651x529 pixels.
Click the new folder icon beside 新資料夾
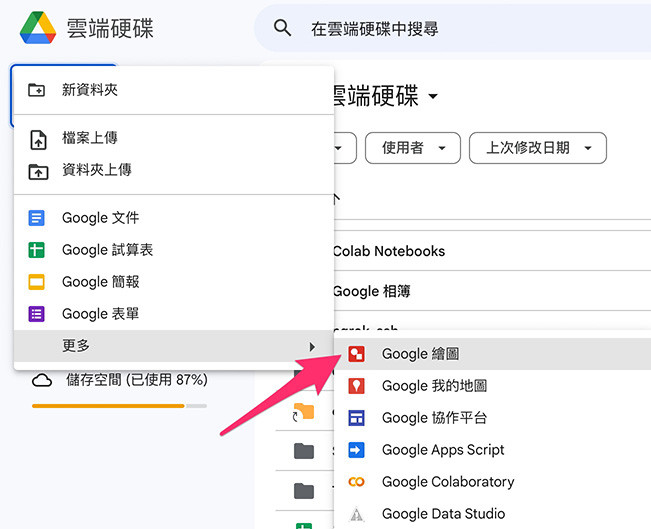coord(37,90)
